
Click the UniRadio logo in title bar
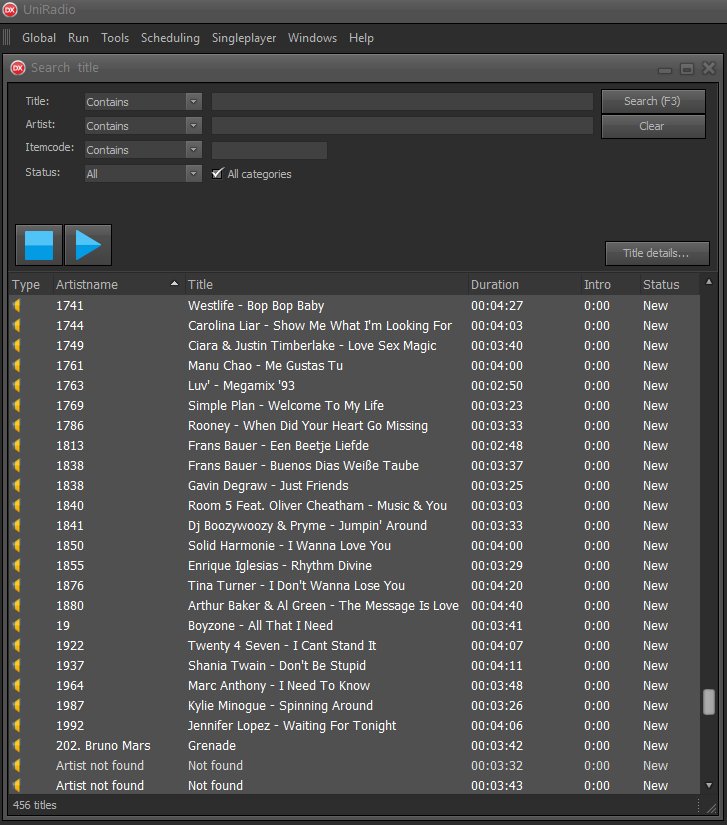(11, 10)
